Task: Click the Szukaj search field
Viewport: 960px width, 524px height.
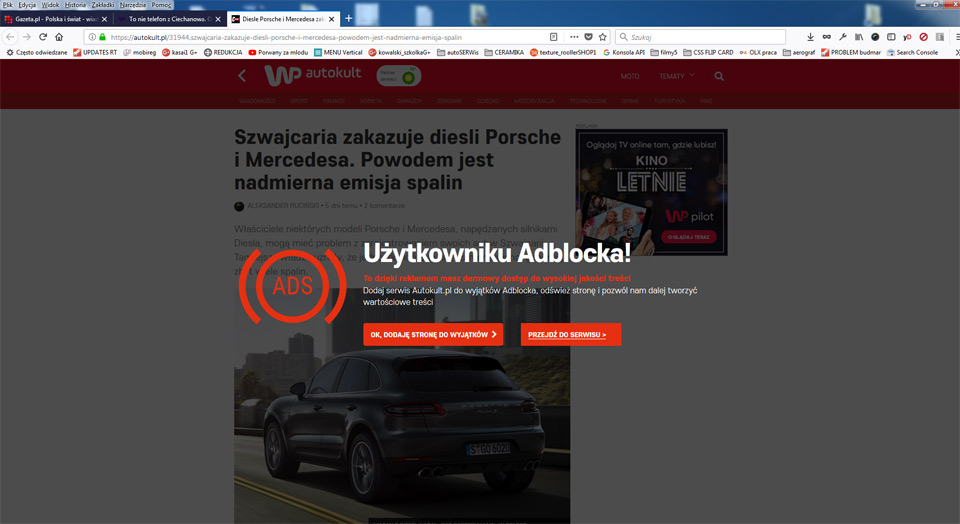Action: [x=700, y=37]
